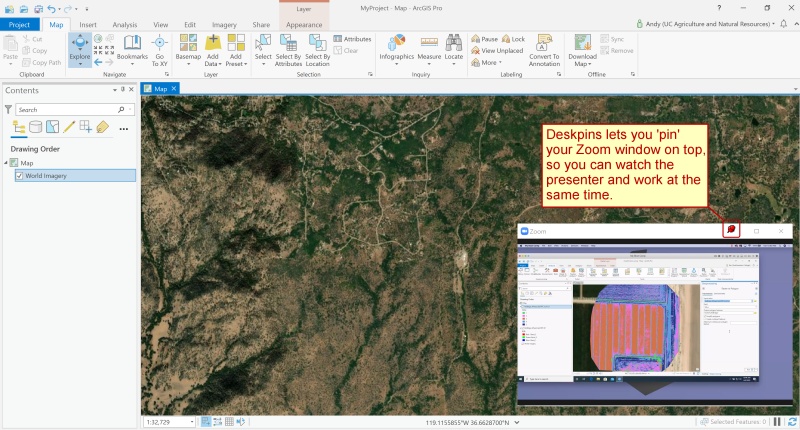
Task: Collapse the Map tree node
Action: [6, 163]
